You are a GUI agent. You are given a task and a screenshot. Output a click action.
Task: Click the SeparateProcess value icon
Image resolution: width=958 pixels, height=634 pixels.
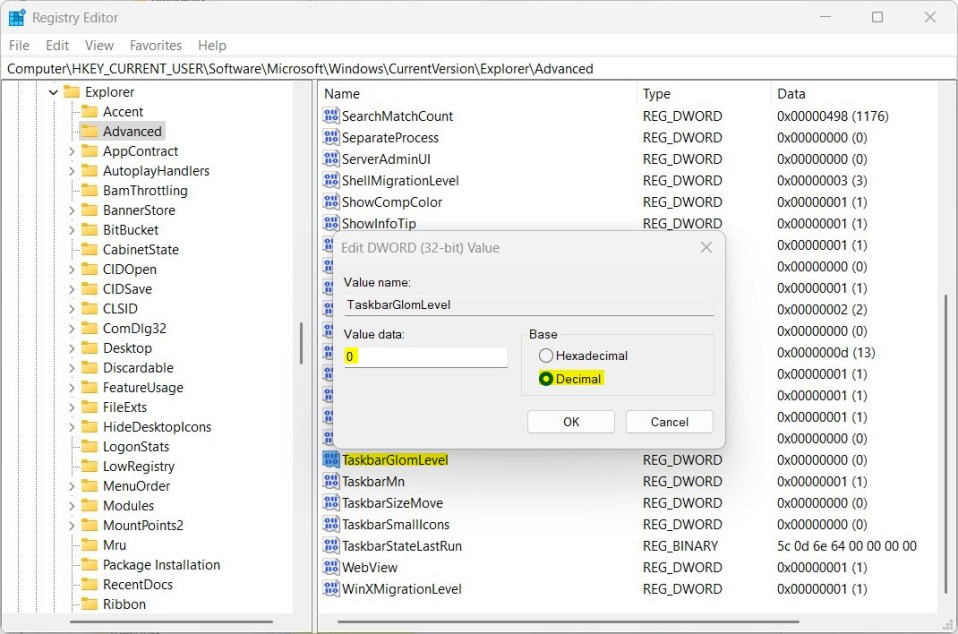[x=331, y=137]
